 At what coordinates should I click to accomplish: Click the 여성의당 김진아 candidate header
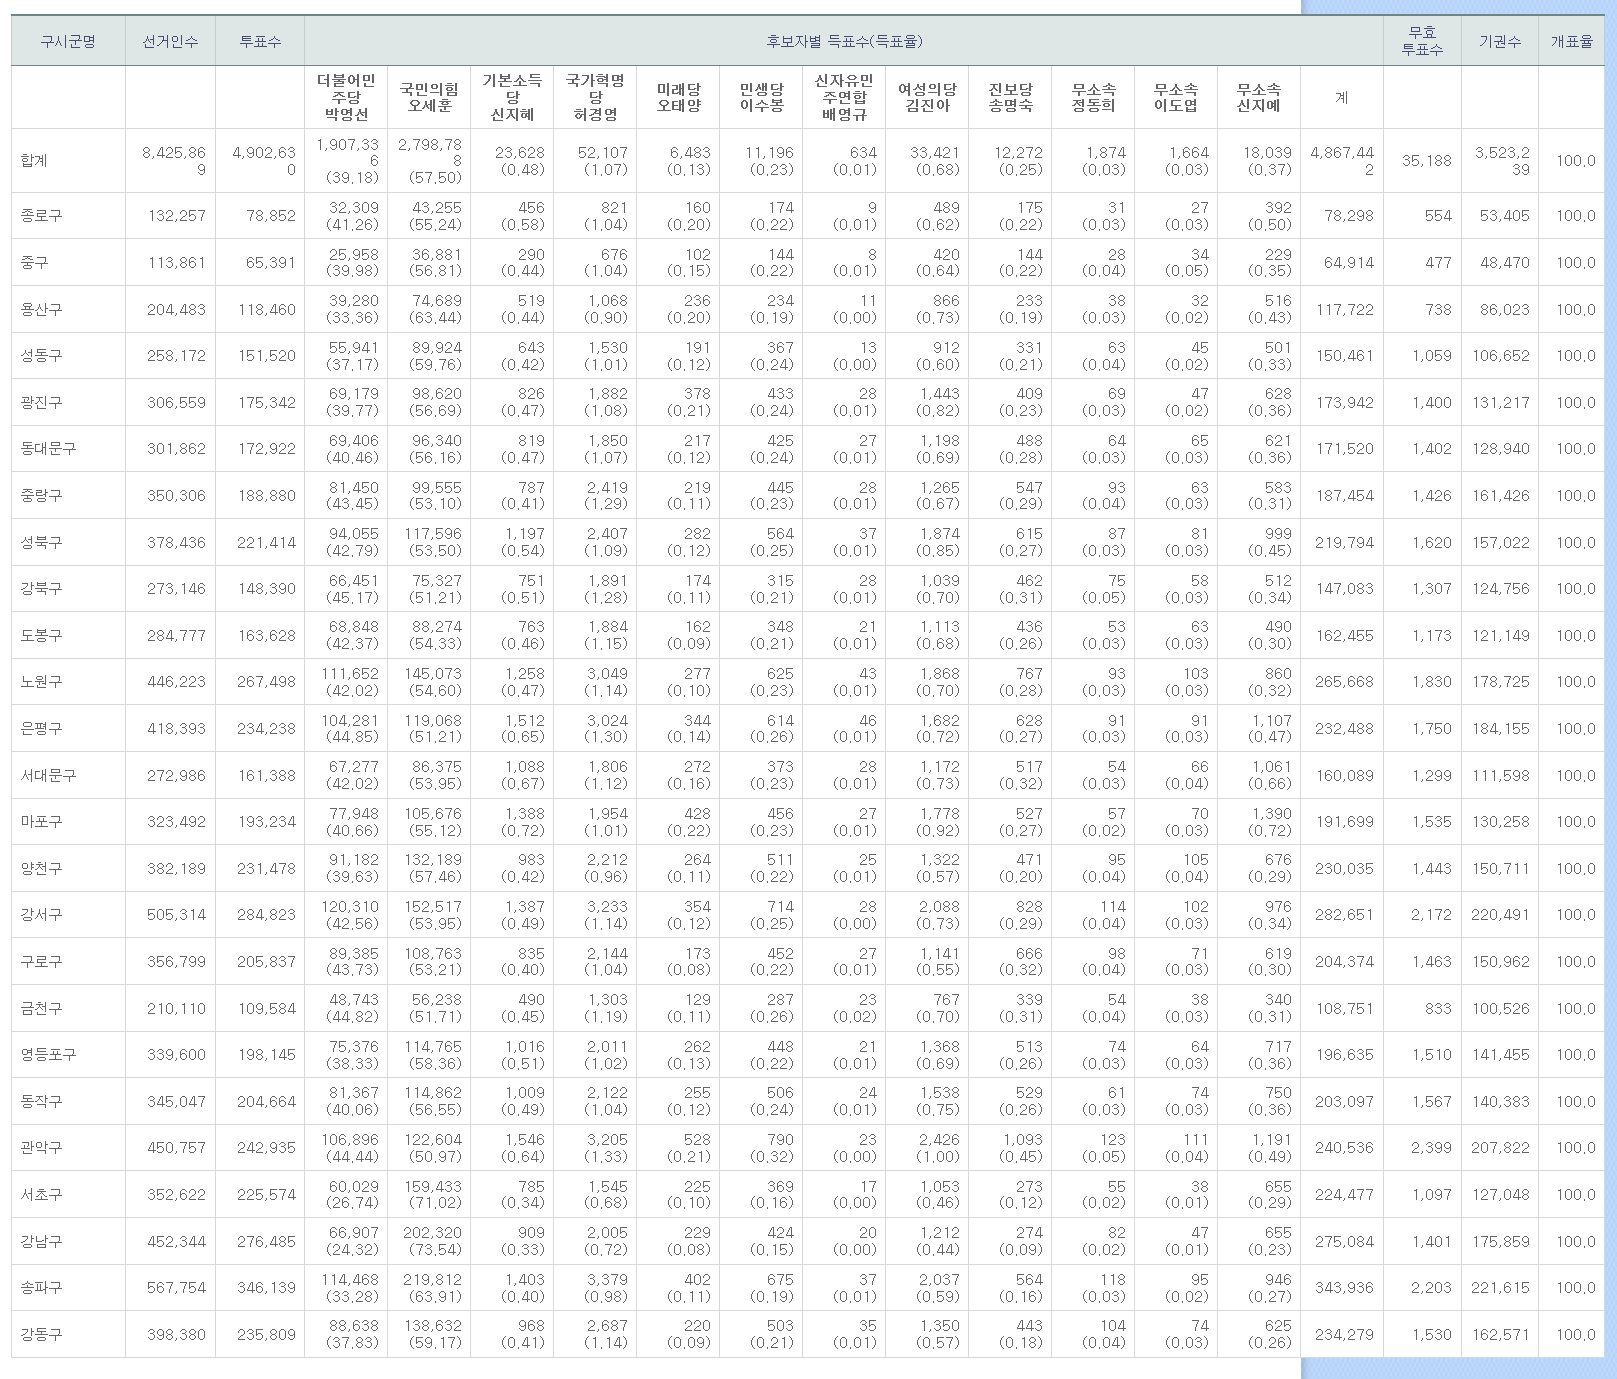click(927, 97)
